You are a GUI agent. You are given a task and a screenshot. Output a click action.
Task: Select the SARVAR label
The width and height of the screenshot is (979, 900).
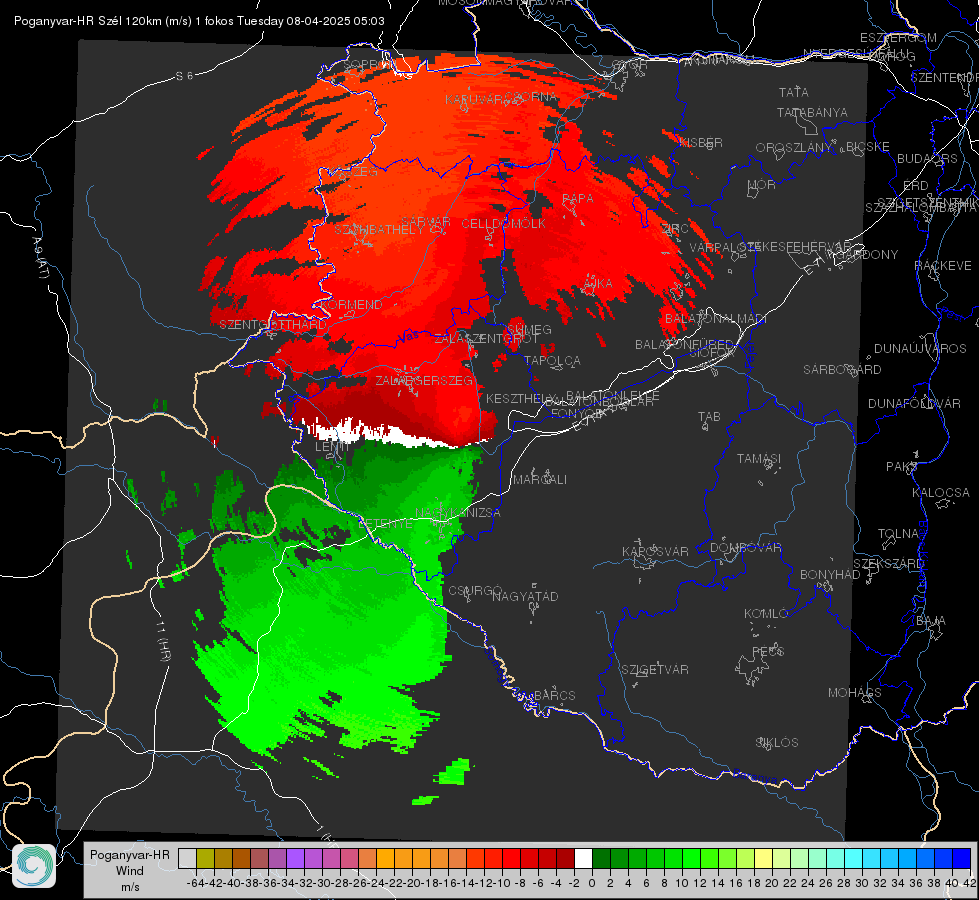tap(426, 222)
